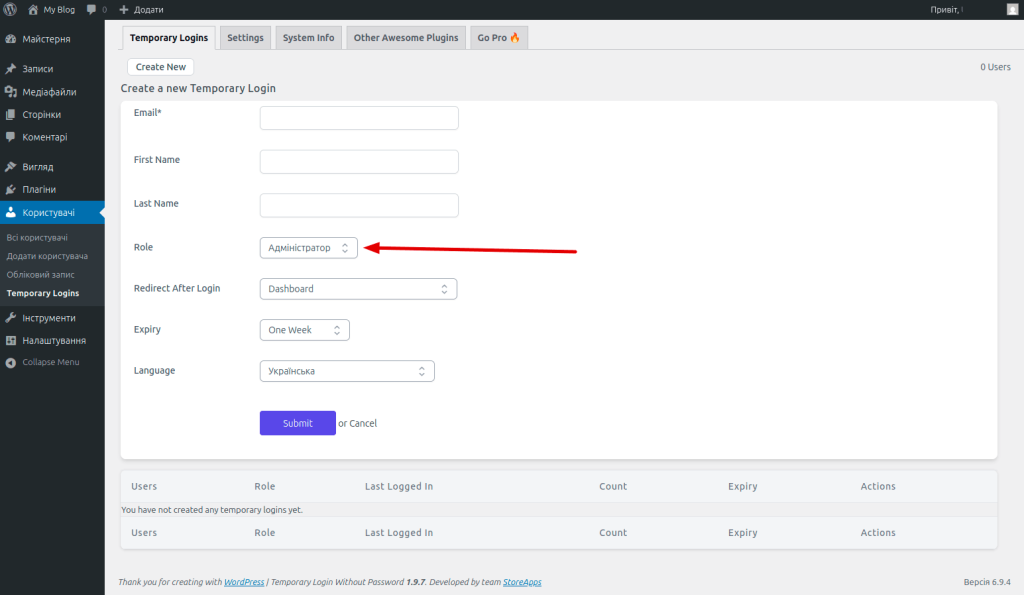
Task: Click the Email input field
Action: (359, 118)
